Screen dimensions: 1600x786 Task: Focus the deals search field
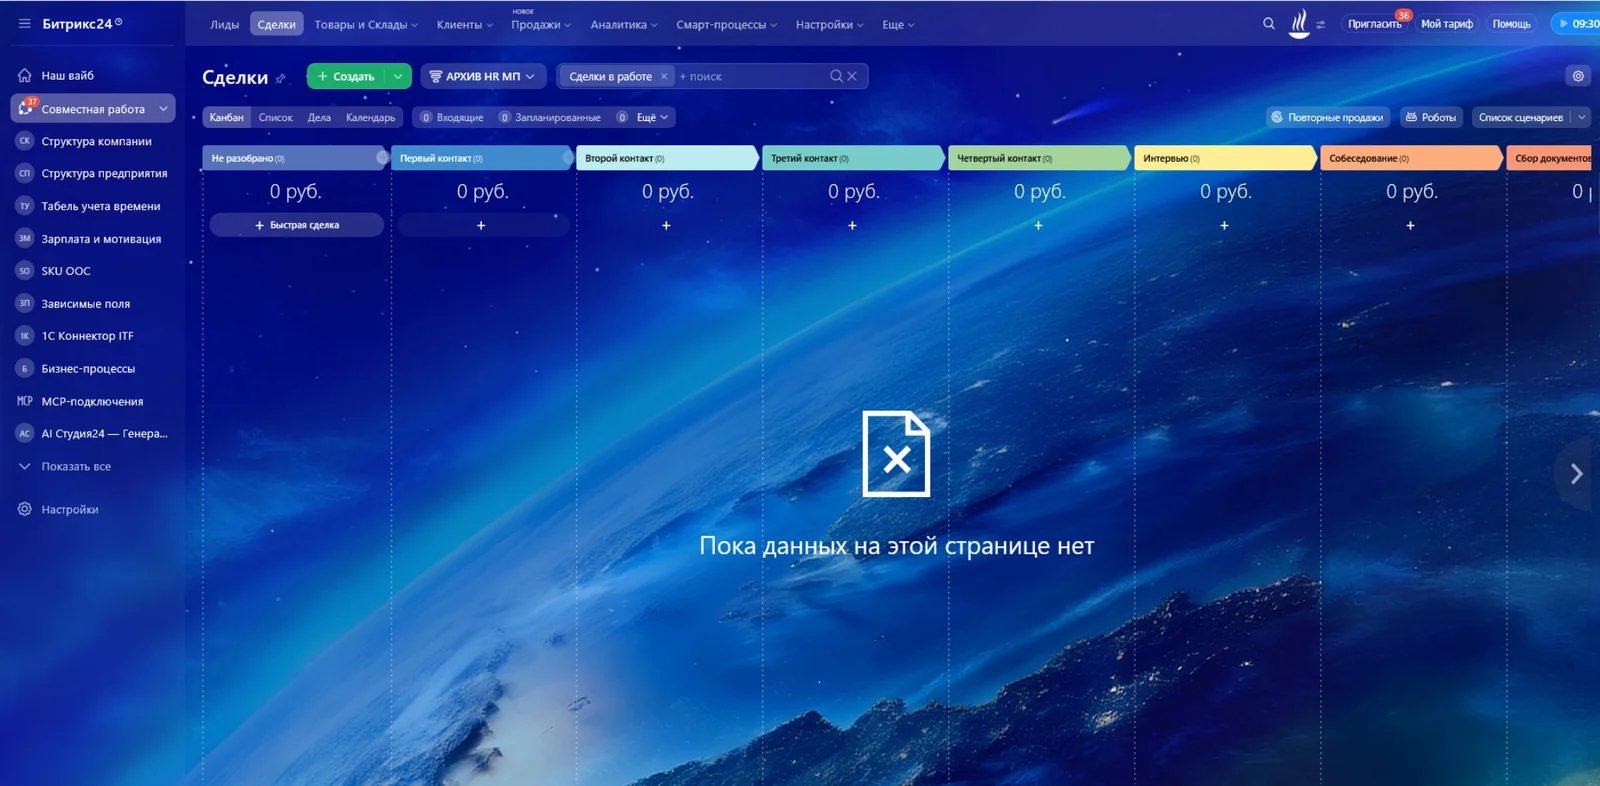pyautogui.click(x=750, y=76)
